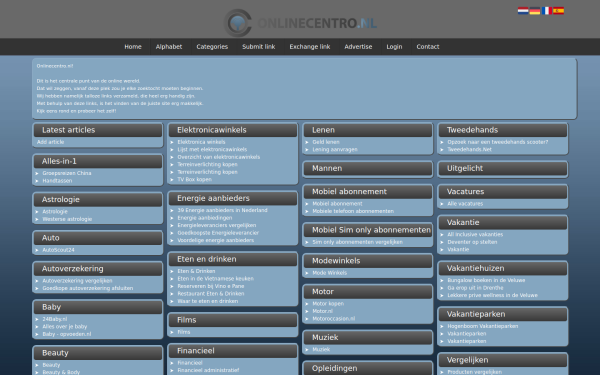Open the Motor kopen link
600x375 pixels.
coord(328,304)
